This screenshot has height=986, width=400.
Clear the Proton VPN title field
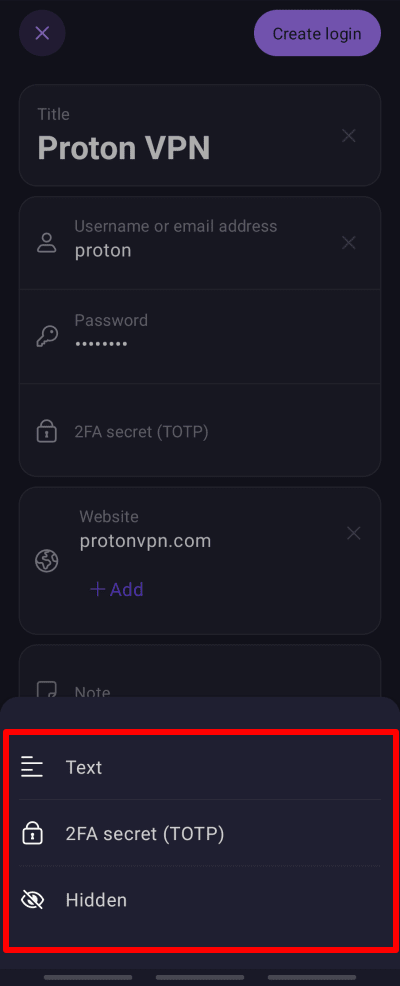(348, 135)
